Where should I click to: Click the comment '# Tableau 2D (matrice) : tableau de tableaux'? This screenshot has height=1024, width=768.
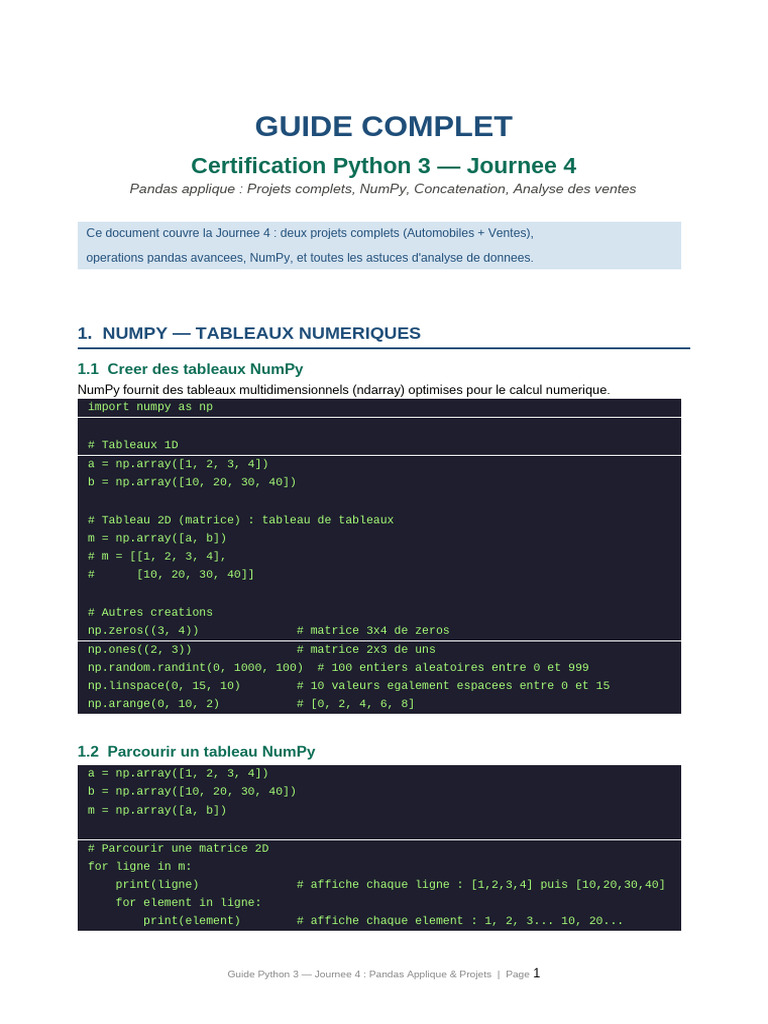tap(240, 520)
